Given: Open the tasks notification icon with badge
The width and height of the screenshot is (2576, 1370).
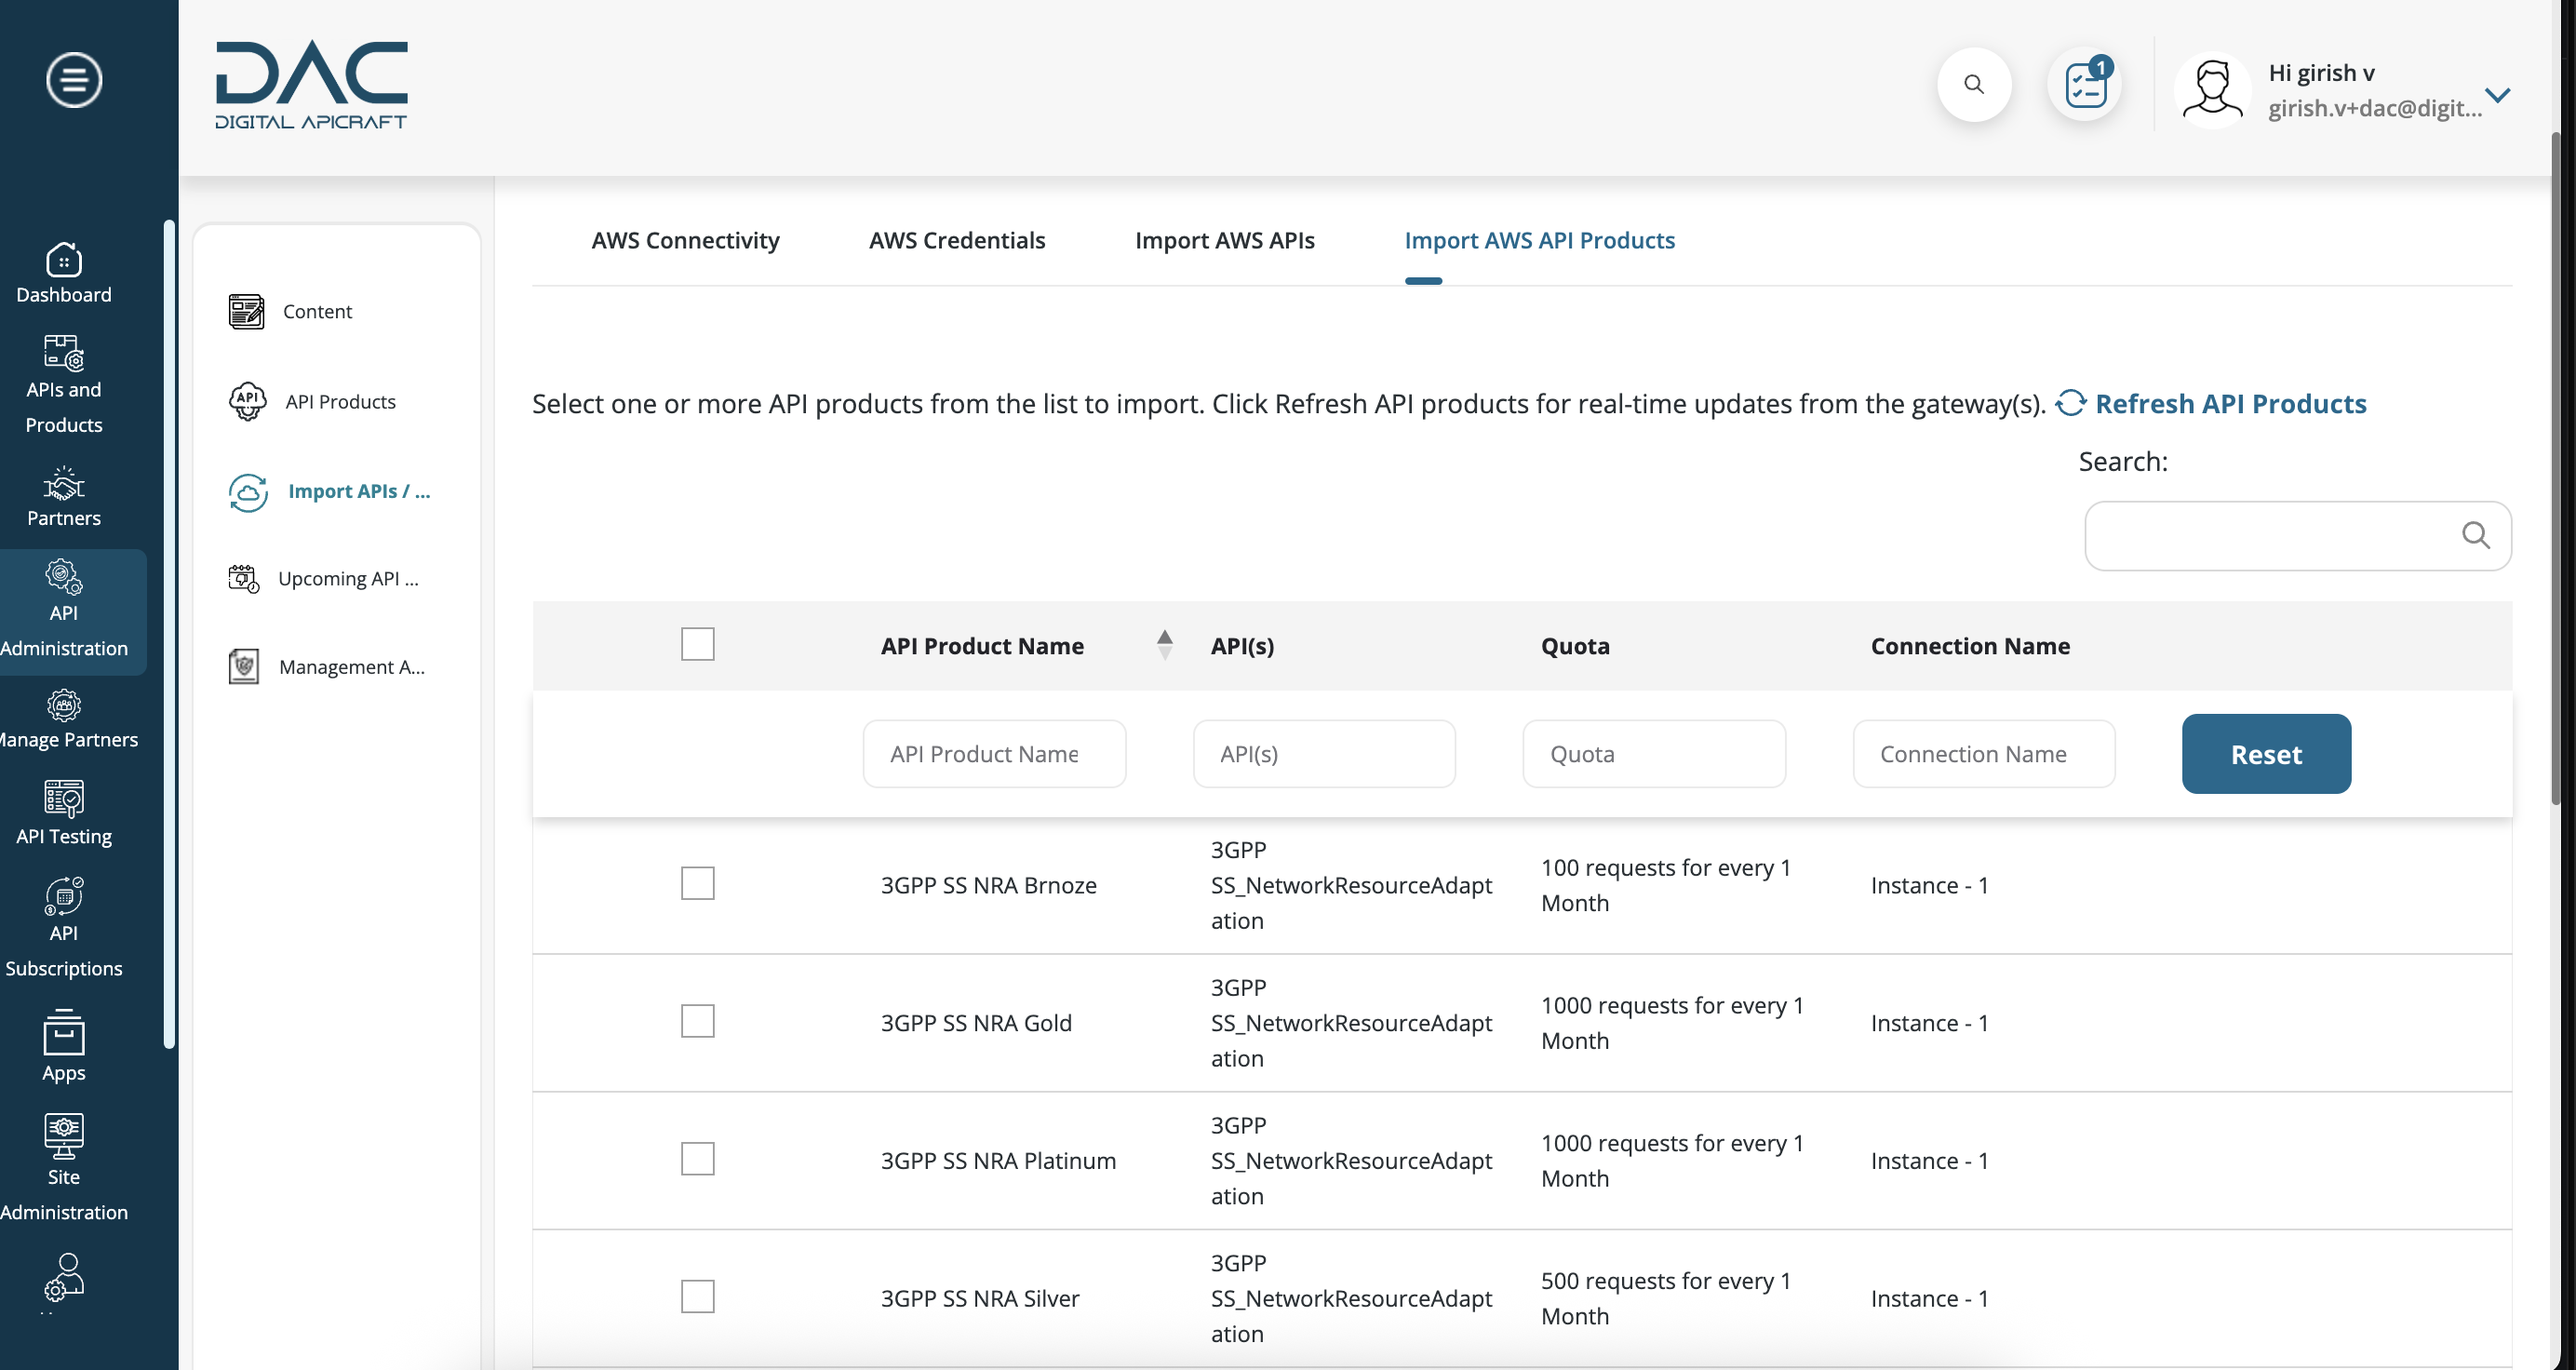Looking at the screenshot, I should coord(2086,85).
